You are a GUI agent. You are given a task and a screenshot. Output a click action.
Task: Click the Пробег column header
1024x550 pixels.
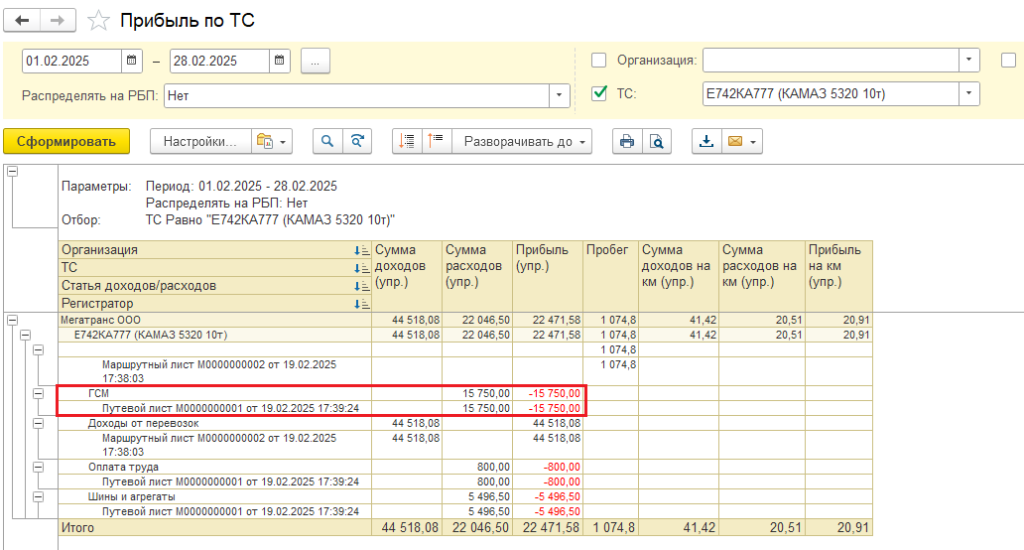coord(611,276)
